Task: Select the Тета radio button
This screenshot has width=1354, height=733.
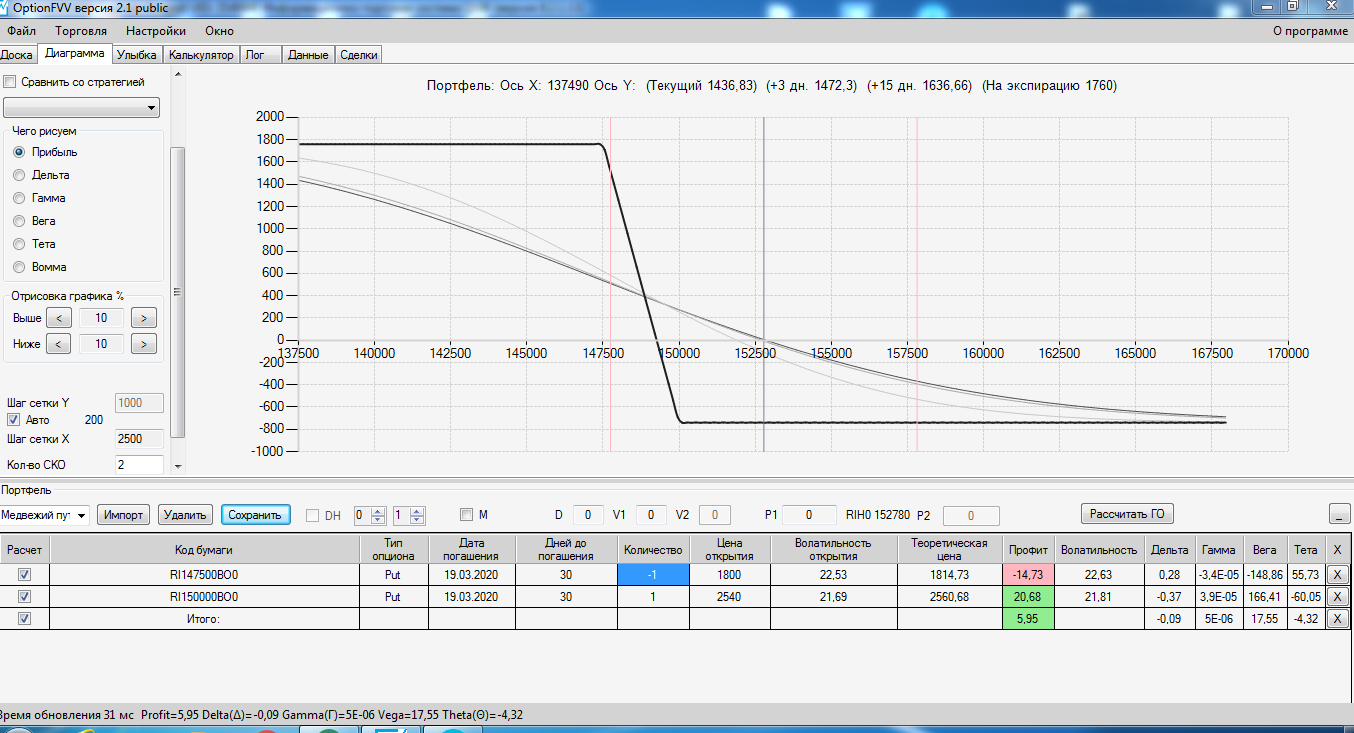Action: tap(19, 244)
